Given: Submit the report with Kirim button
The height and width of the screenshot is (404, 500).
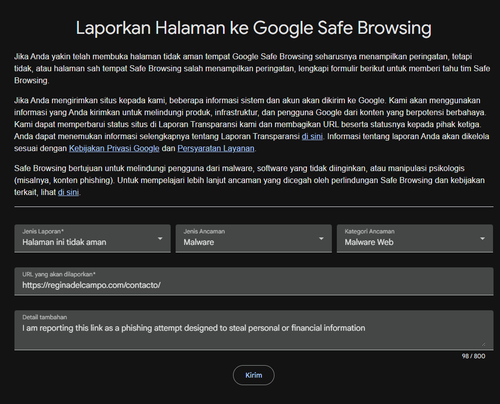Looking at the screenshot, I should point(254,375).
